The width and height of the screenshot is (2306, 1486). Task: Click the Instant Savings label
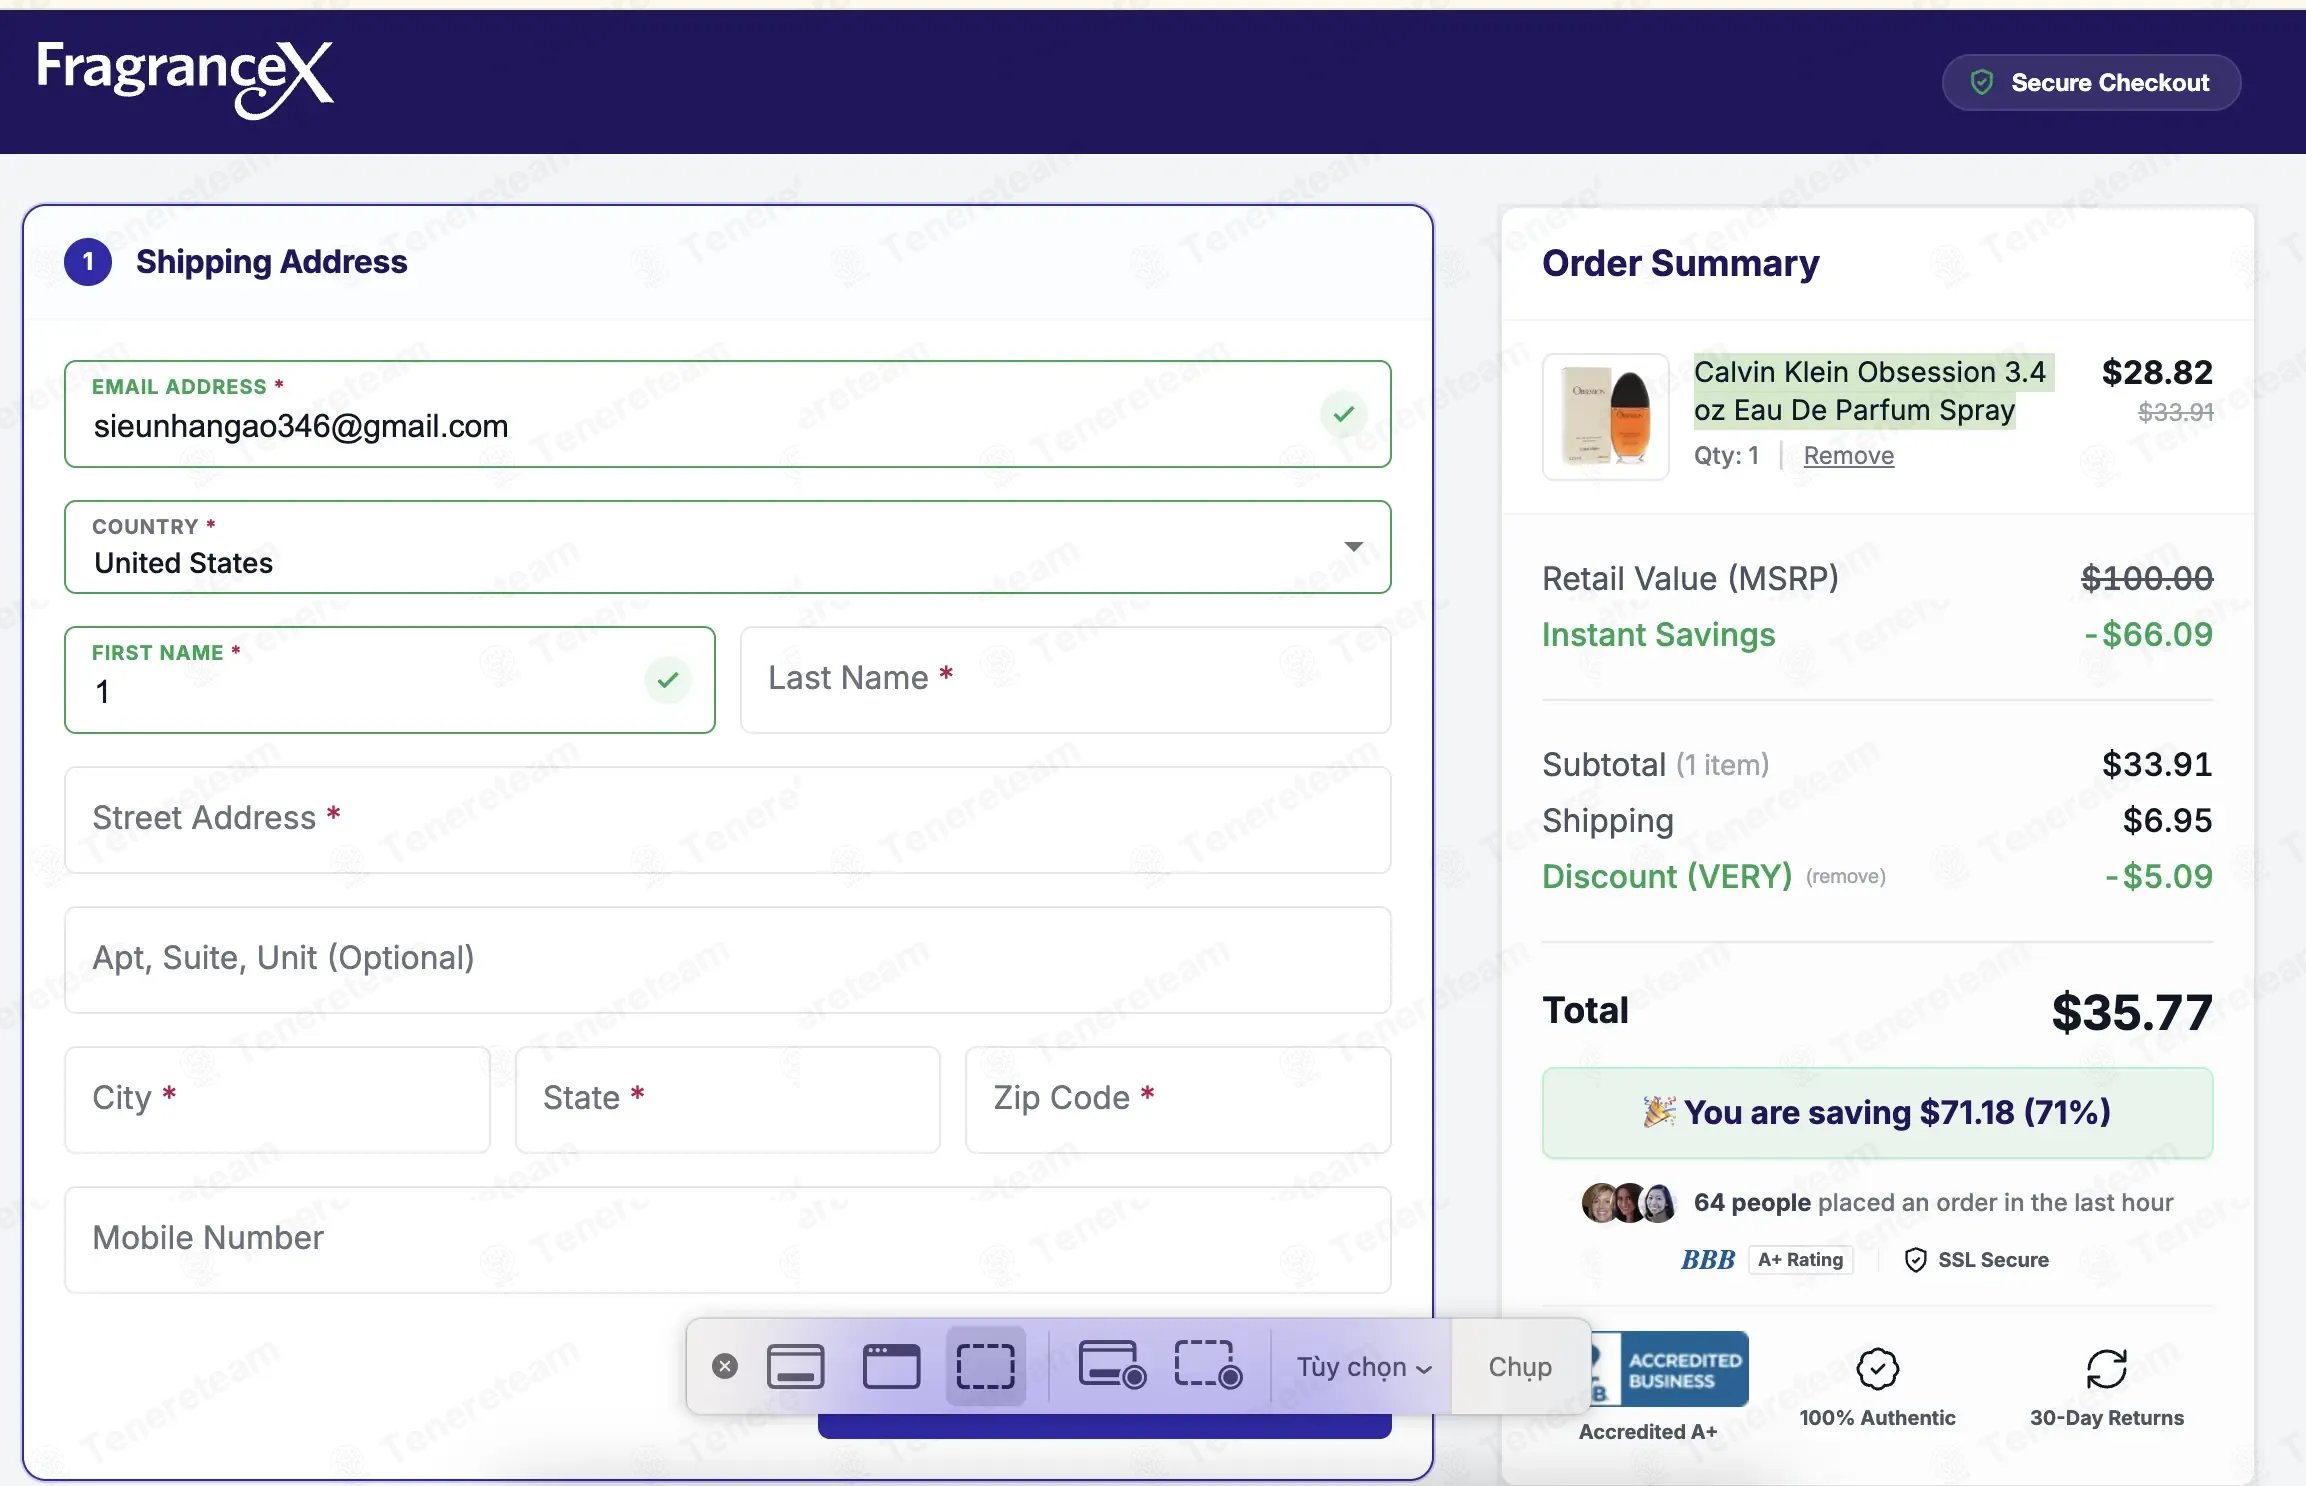[x=1659, y=635]
